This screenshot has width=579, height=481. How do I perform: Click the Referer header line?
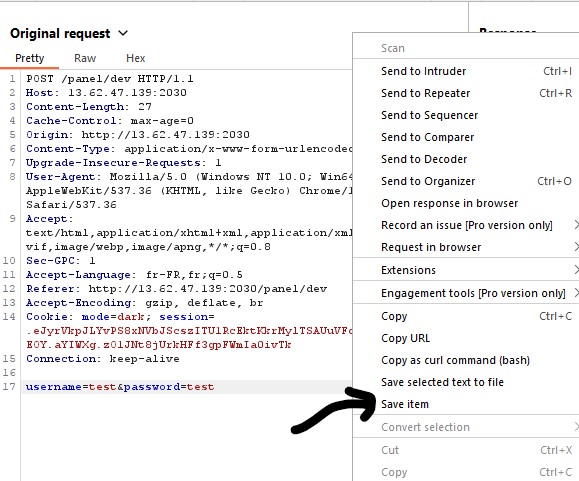click(x=177, y=289)
